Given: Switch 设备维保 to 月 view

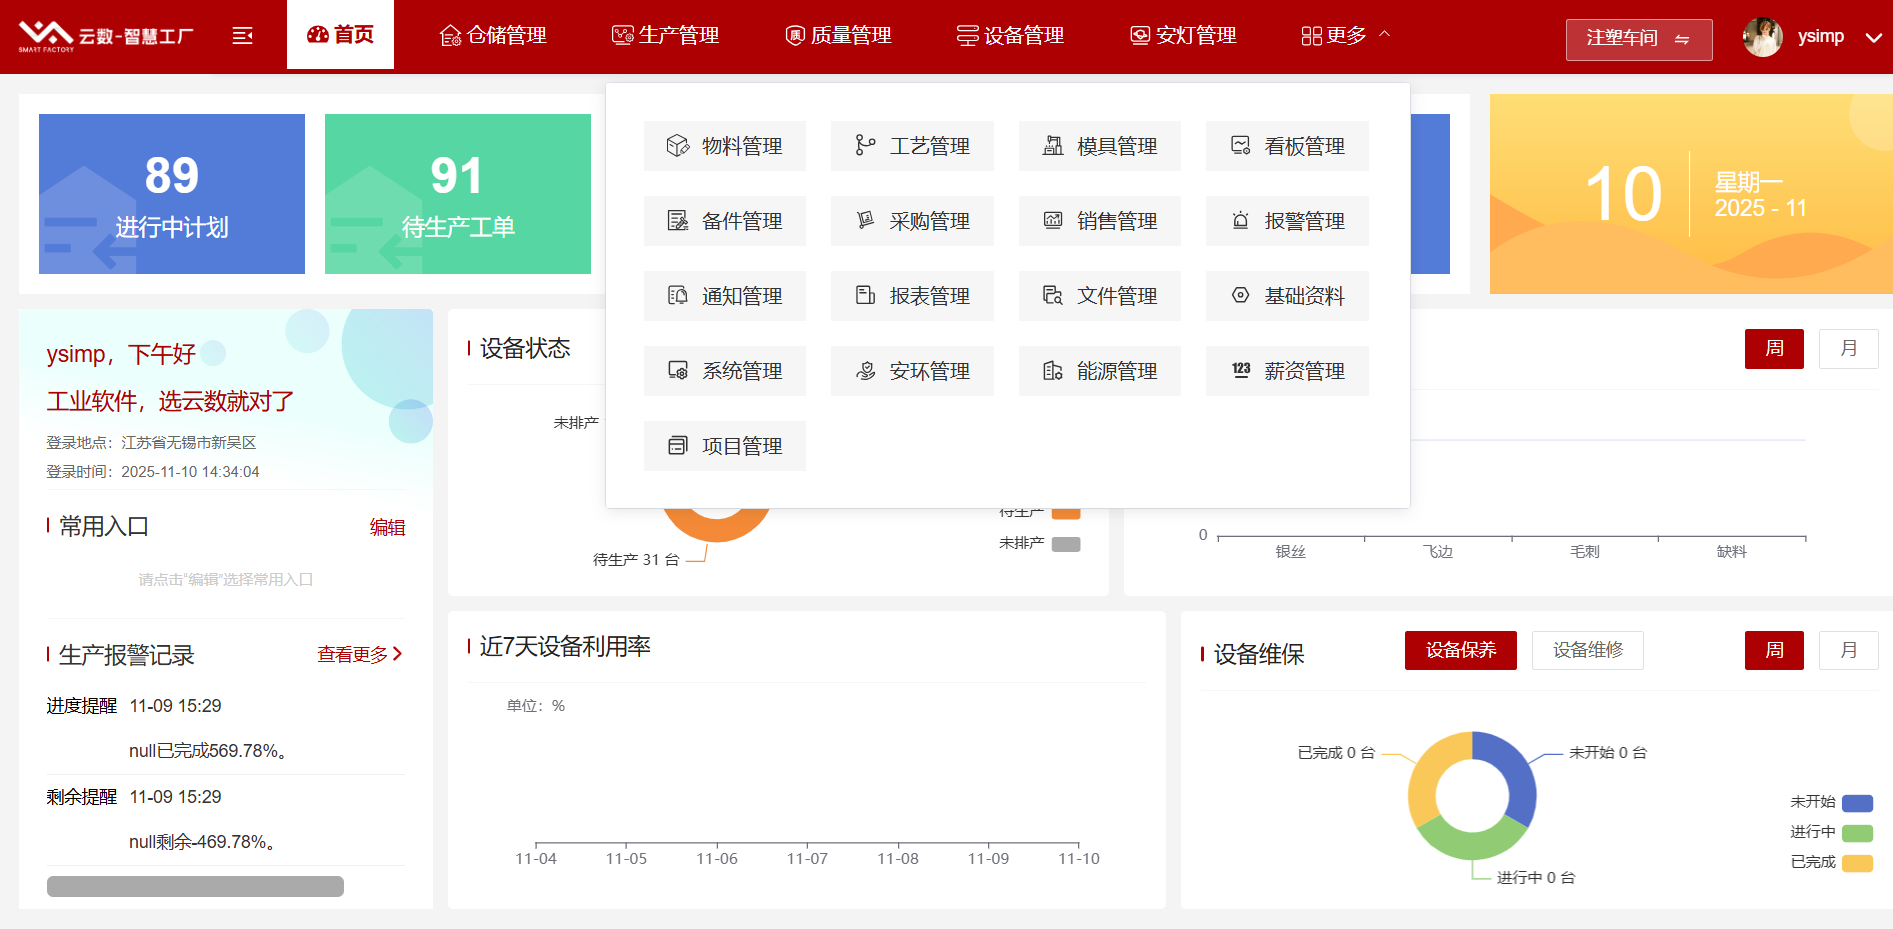Looking at the screenshot, I should click(x=1848, y=650).
